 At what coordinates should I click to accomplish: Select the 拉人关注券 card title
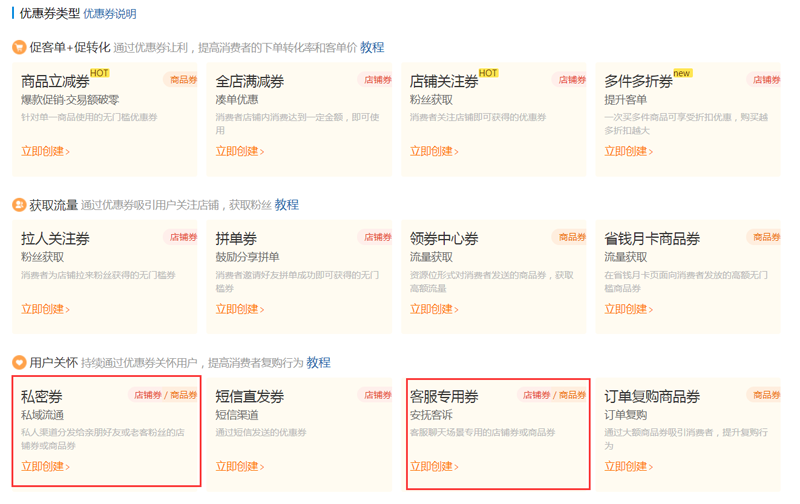(55, 239)
